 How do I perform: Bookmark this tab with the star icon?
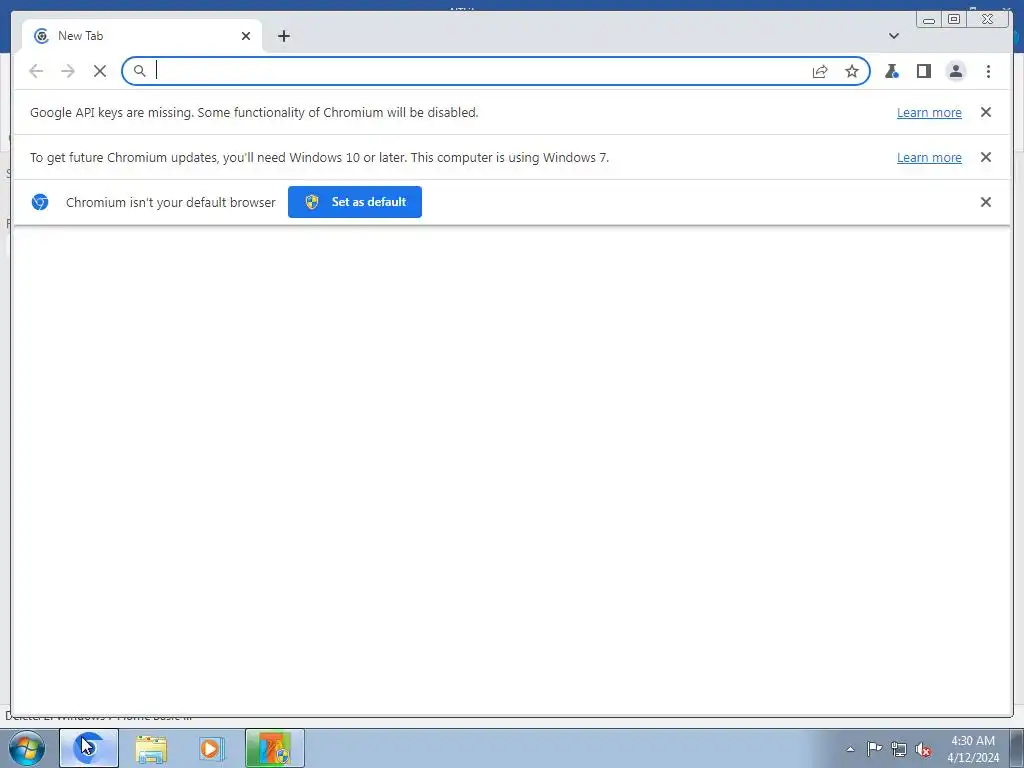tap(852, 71)
